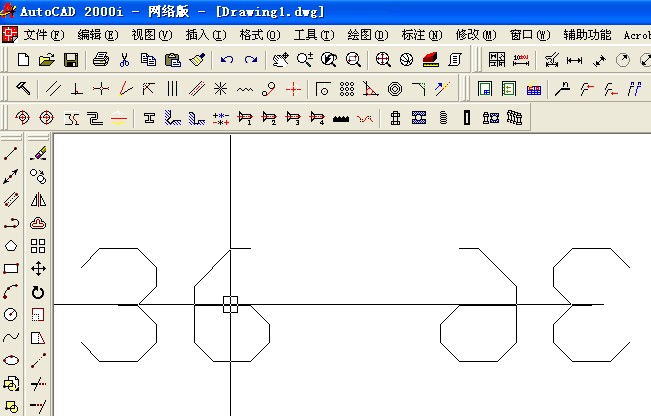Click the arrow icon numbered 4
651x416 pixels.
[317, 118]
